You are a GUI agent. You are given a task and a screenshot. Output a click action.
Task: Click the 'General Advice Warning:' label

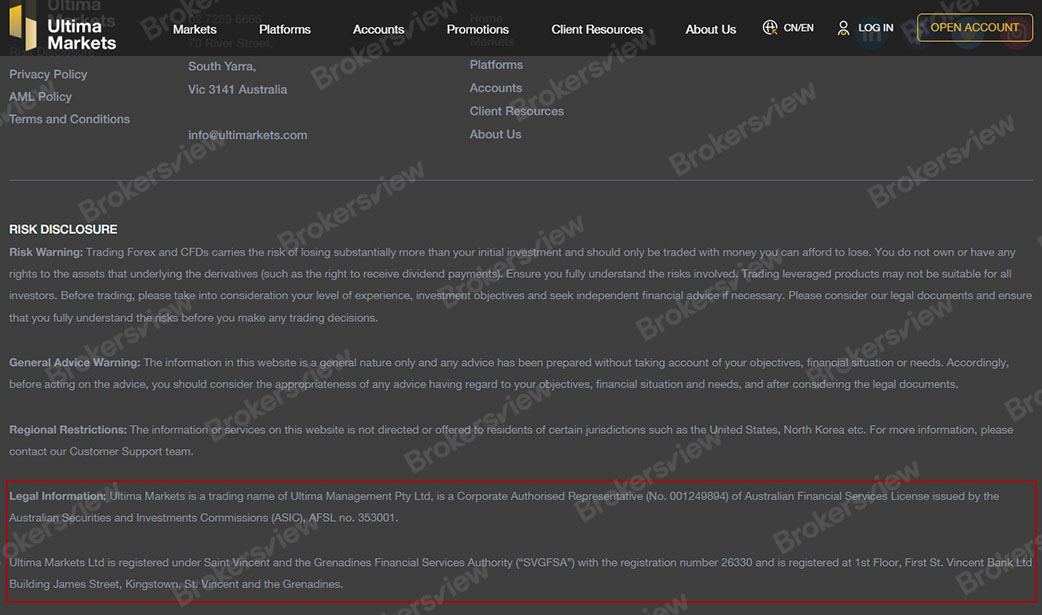[x=74, y=363]
